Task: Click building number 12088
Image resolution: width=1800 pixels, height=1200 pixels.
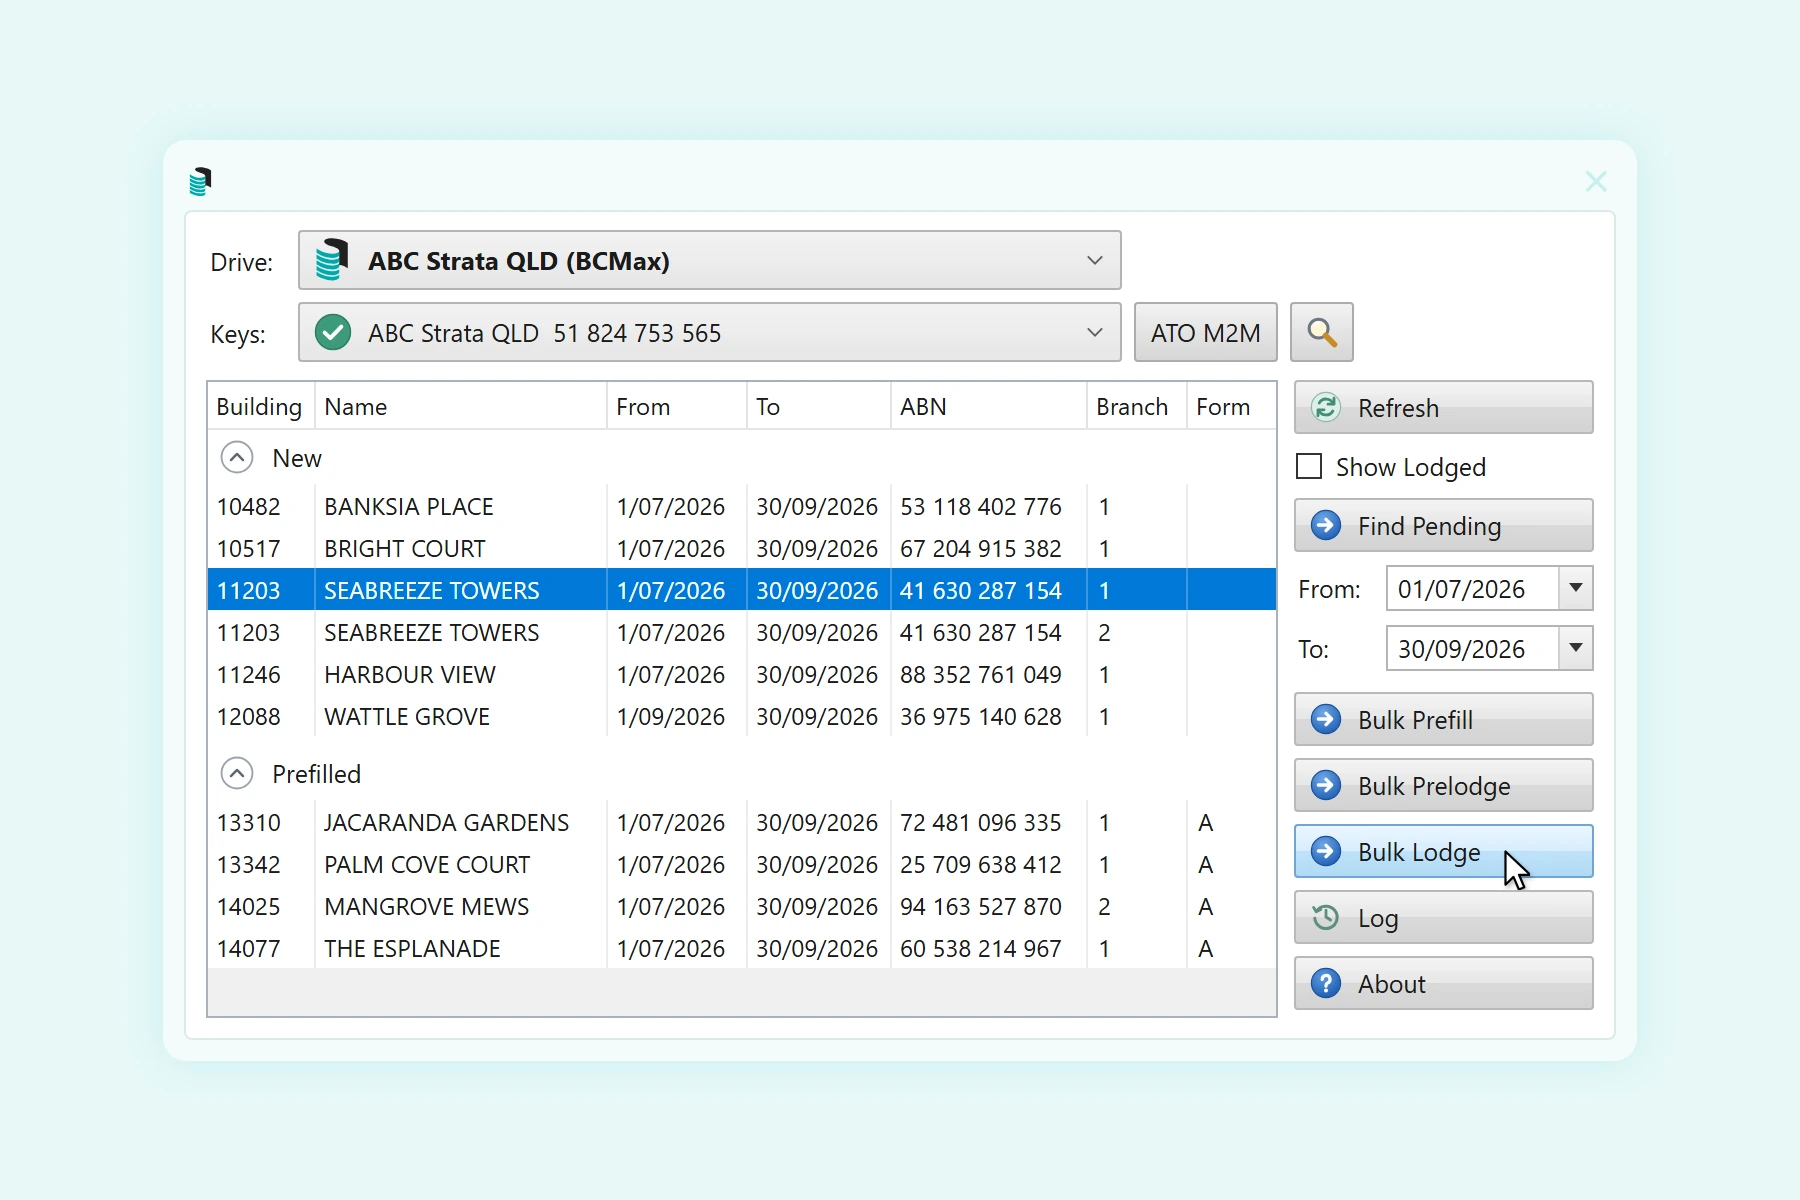Action: (249, 717)
